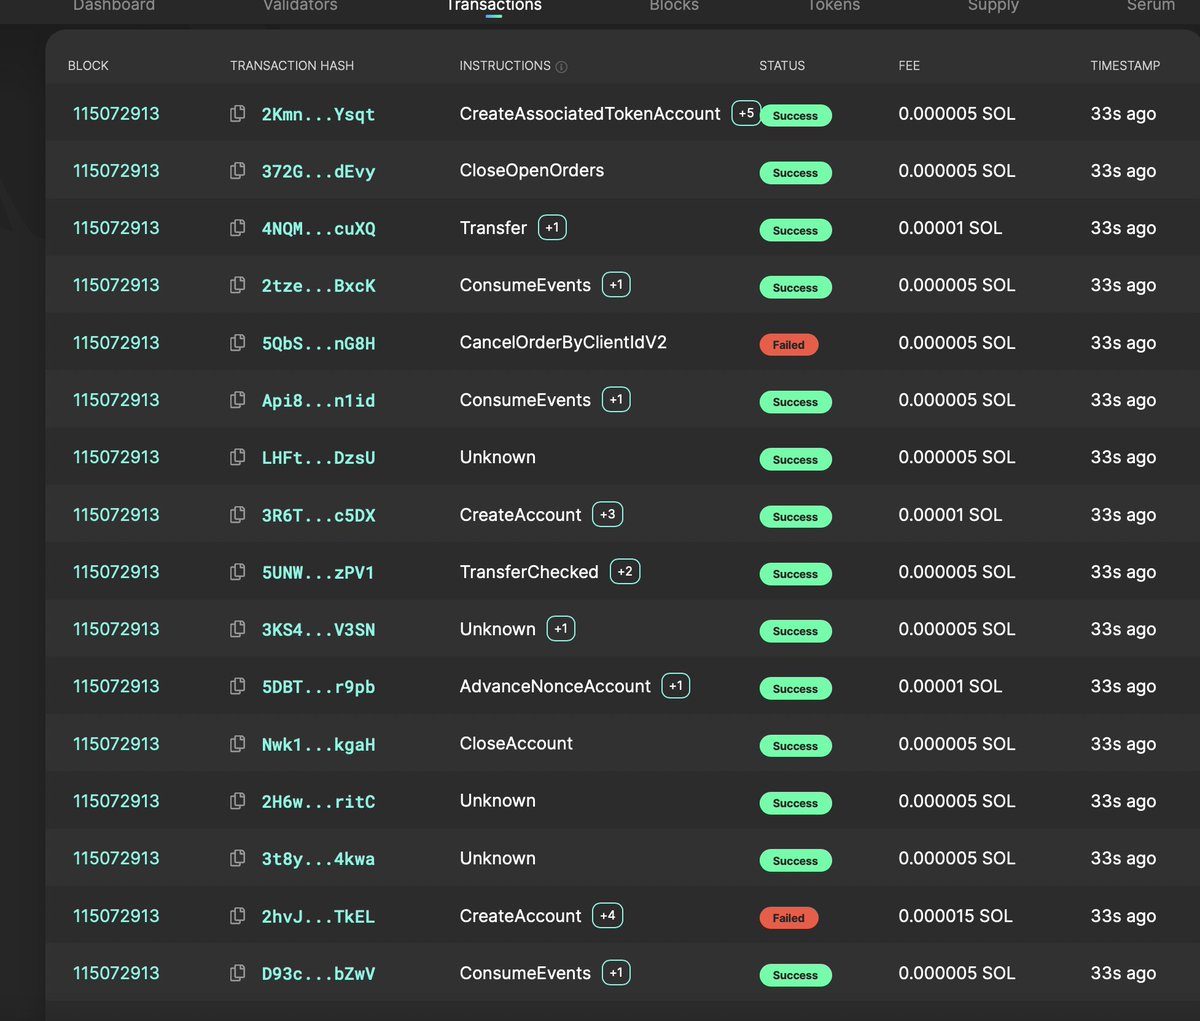Expand +1 badge next to AdvanceNonceAccount

tap(676, 686)
